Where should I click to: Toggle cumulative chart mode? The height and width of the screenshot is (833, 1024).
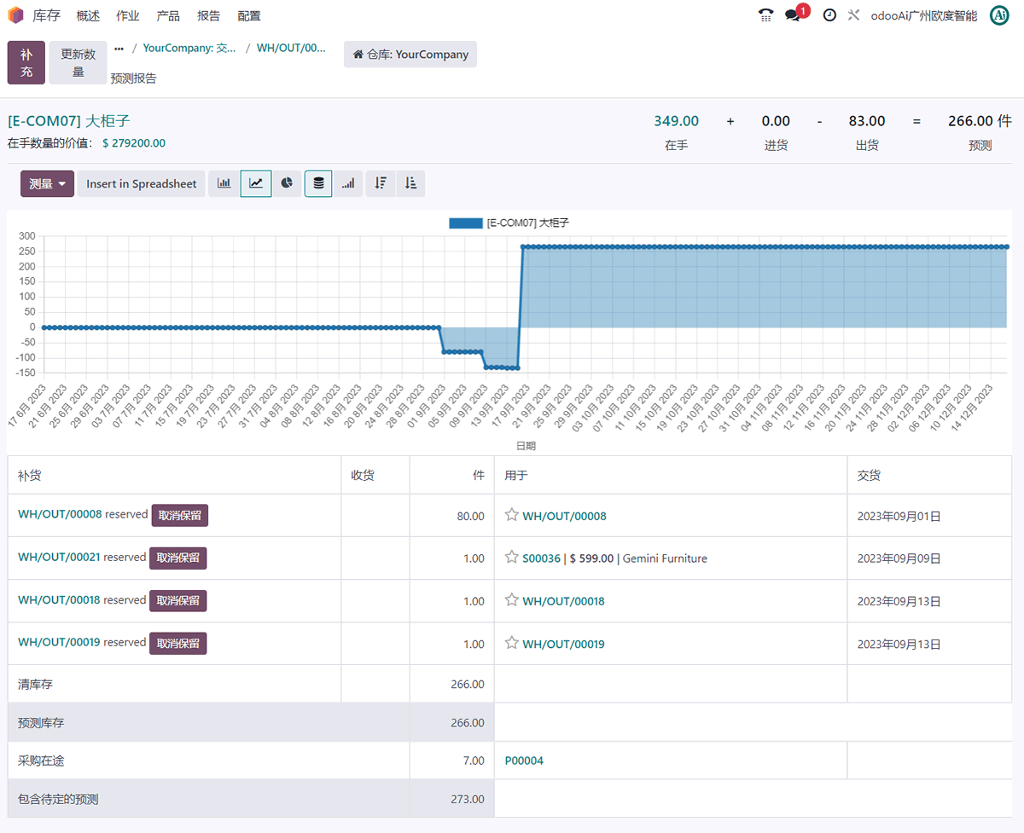[x=348, y=183]
